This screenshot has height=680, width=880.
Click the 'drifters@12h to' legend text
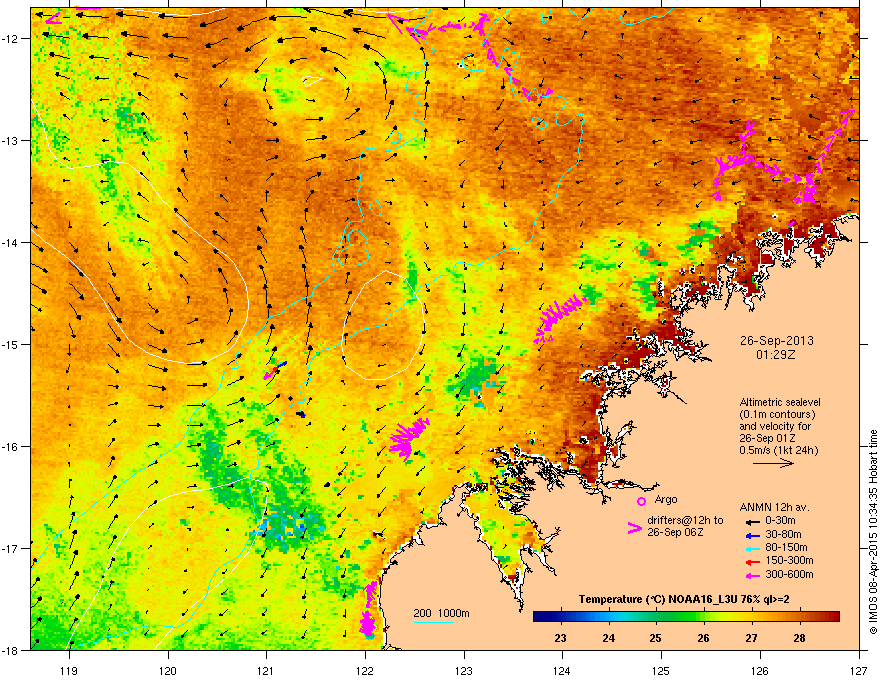pyautogui.click(x=685, y=520)
